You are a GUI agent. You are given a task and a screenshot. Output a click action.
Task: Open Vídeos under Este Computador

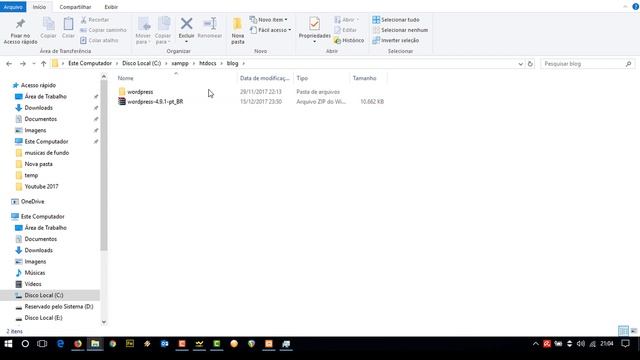pos(33,284)
